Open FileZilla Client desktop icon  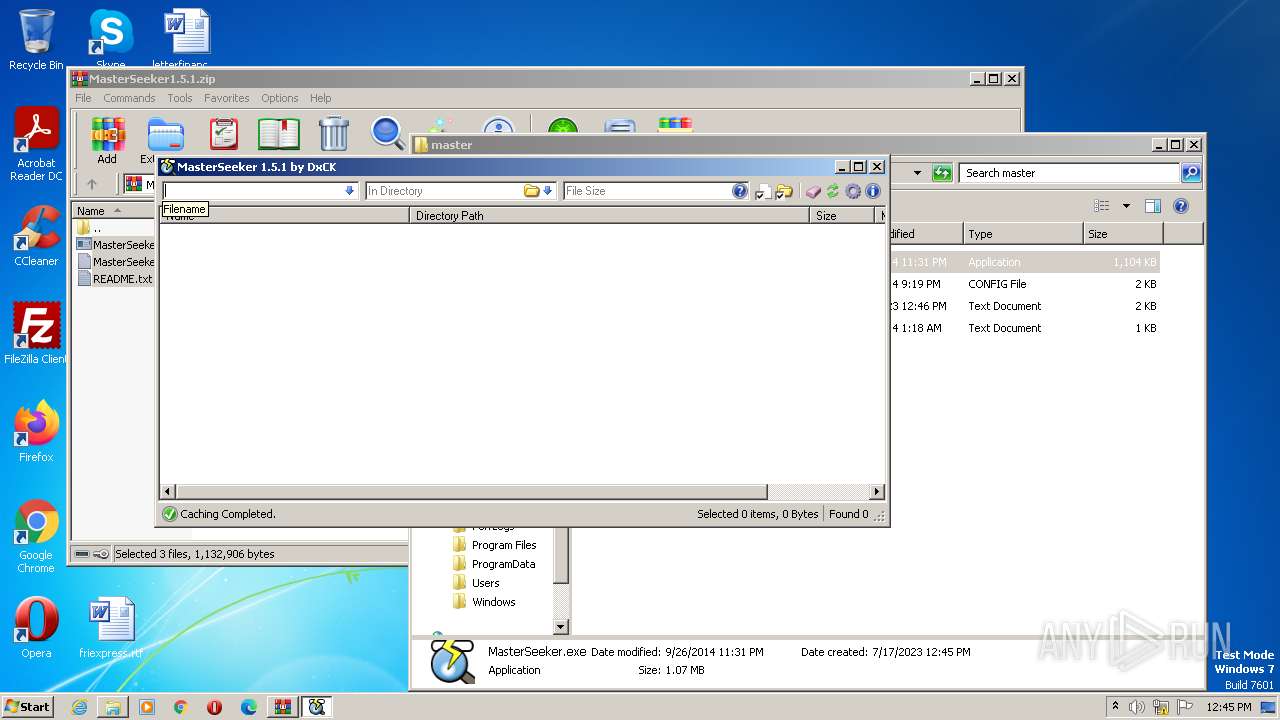pyautogui.click(x=36, y=334)
